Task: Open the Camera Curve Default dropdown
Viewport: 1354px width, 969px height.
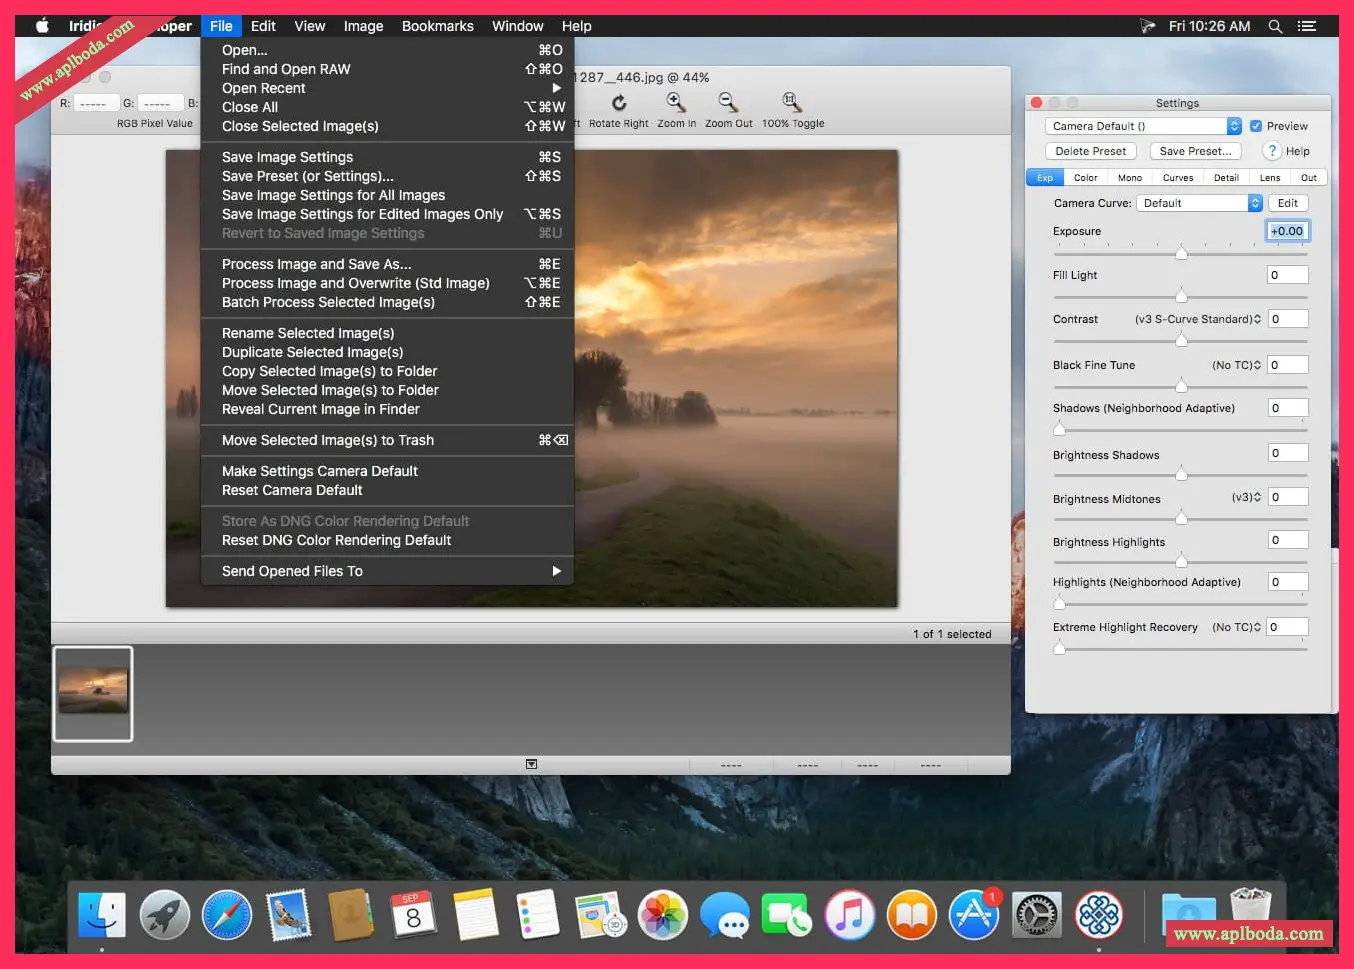Action: [1254, 203]
